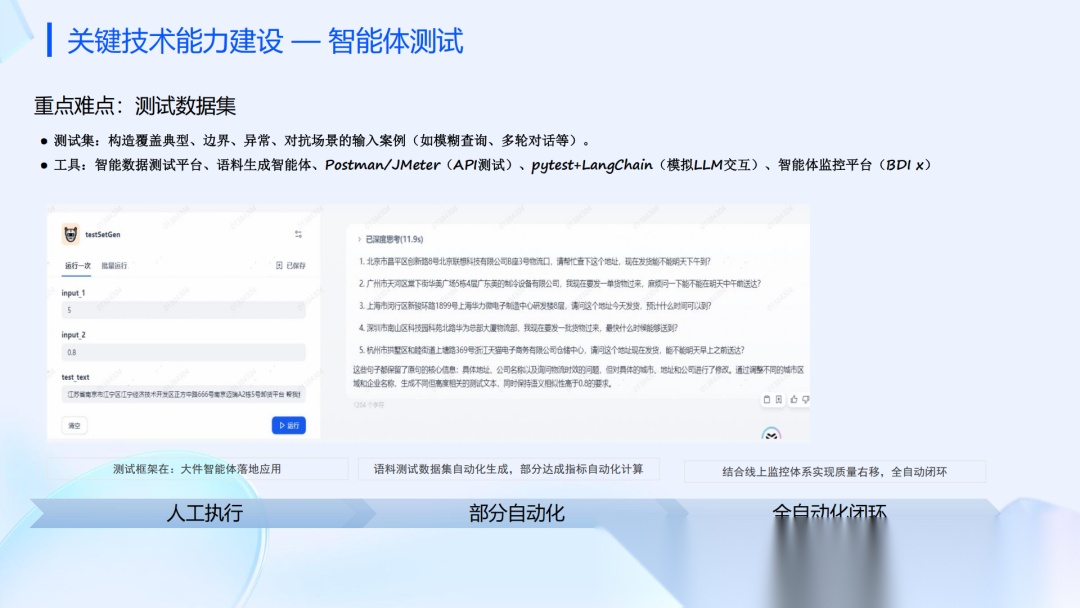This screenshot has width=1080, height=608.
Task: Give the response a thumbs up
Action: 793,399
